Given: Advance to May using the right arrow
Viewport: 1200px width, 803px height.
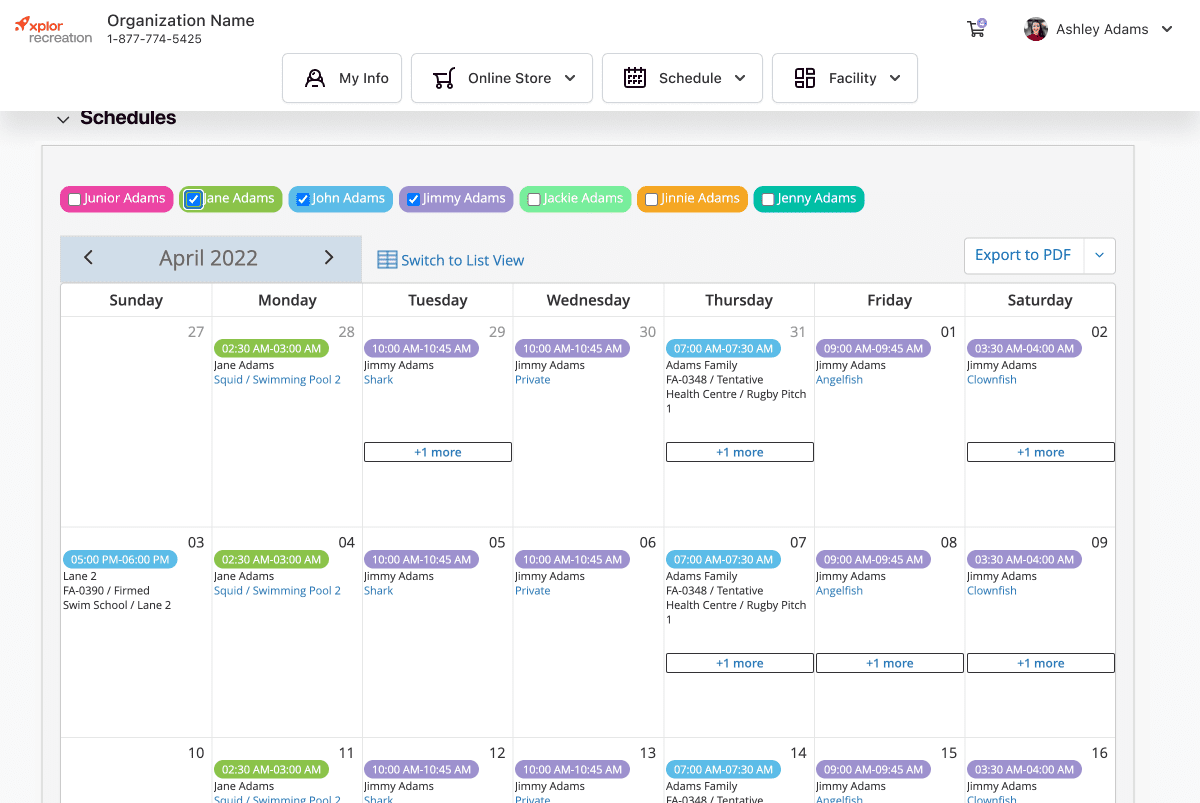Looking at the screenshot, I should click(x=329, y=257).
